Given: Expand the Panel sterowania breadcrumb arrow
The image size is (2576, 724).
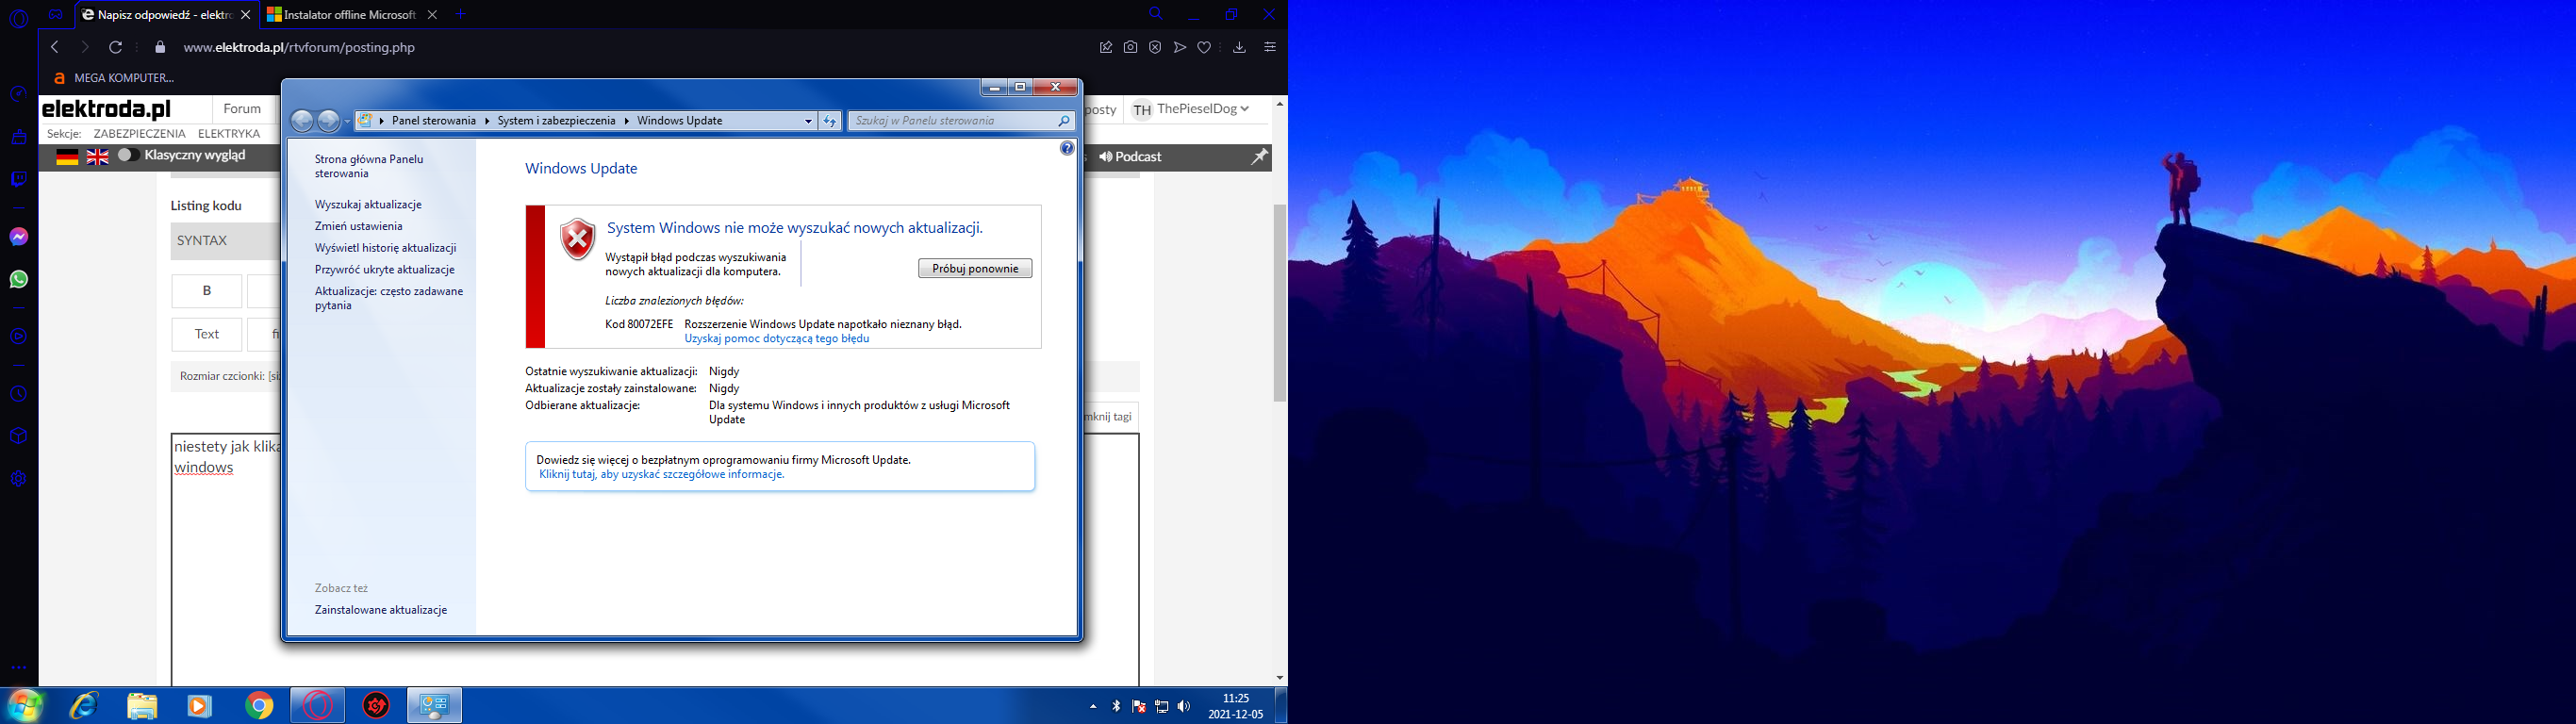Looking at the screenshot, I should (487, 121).
